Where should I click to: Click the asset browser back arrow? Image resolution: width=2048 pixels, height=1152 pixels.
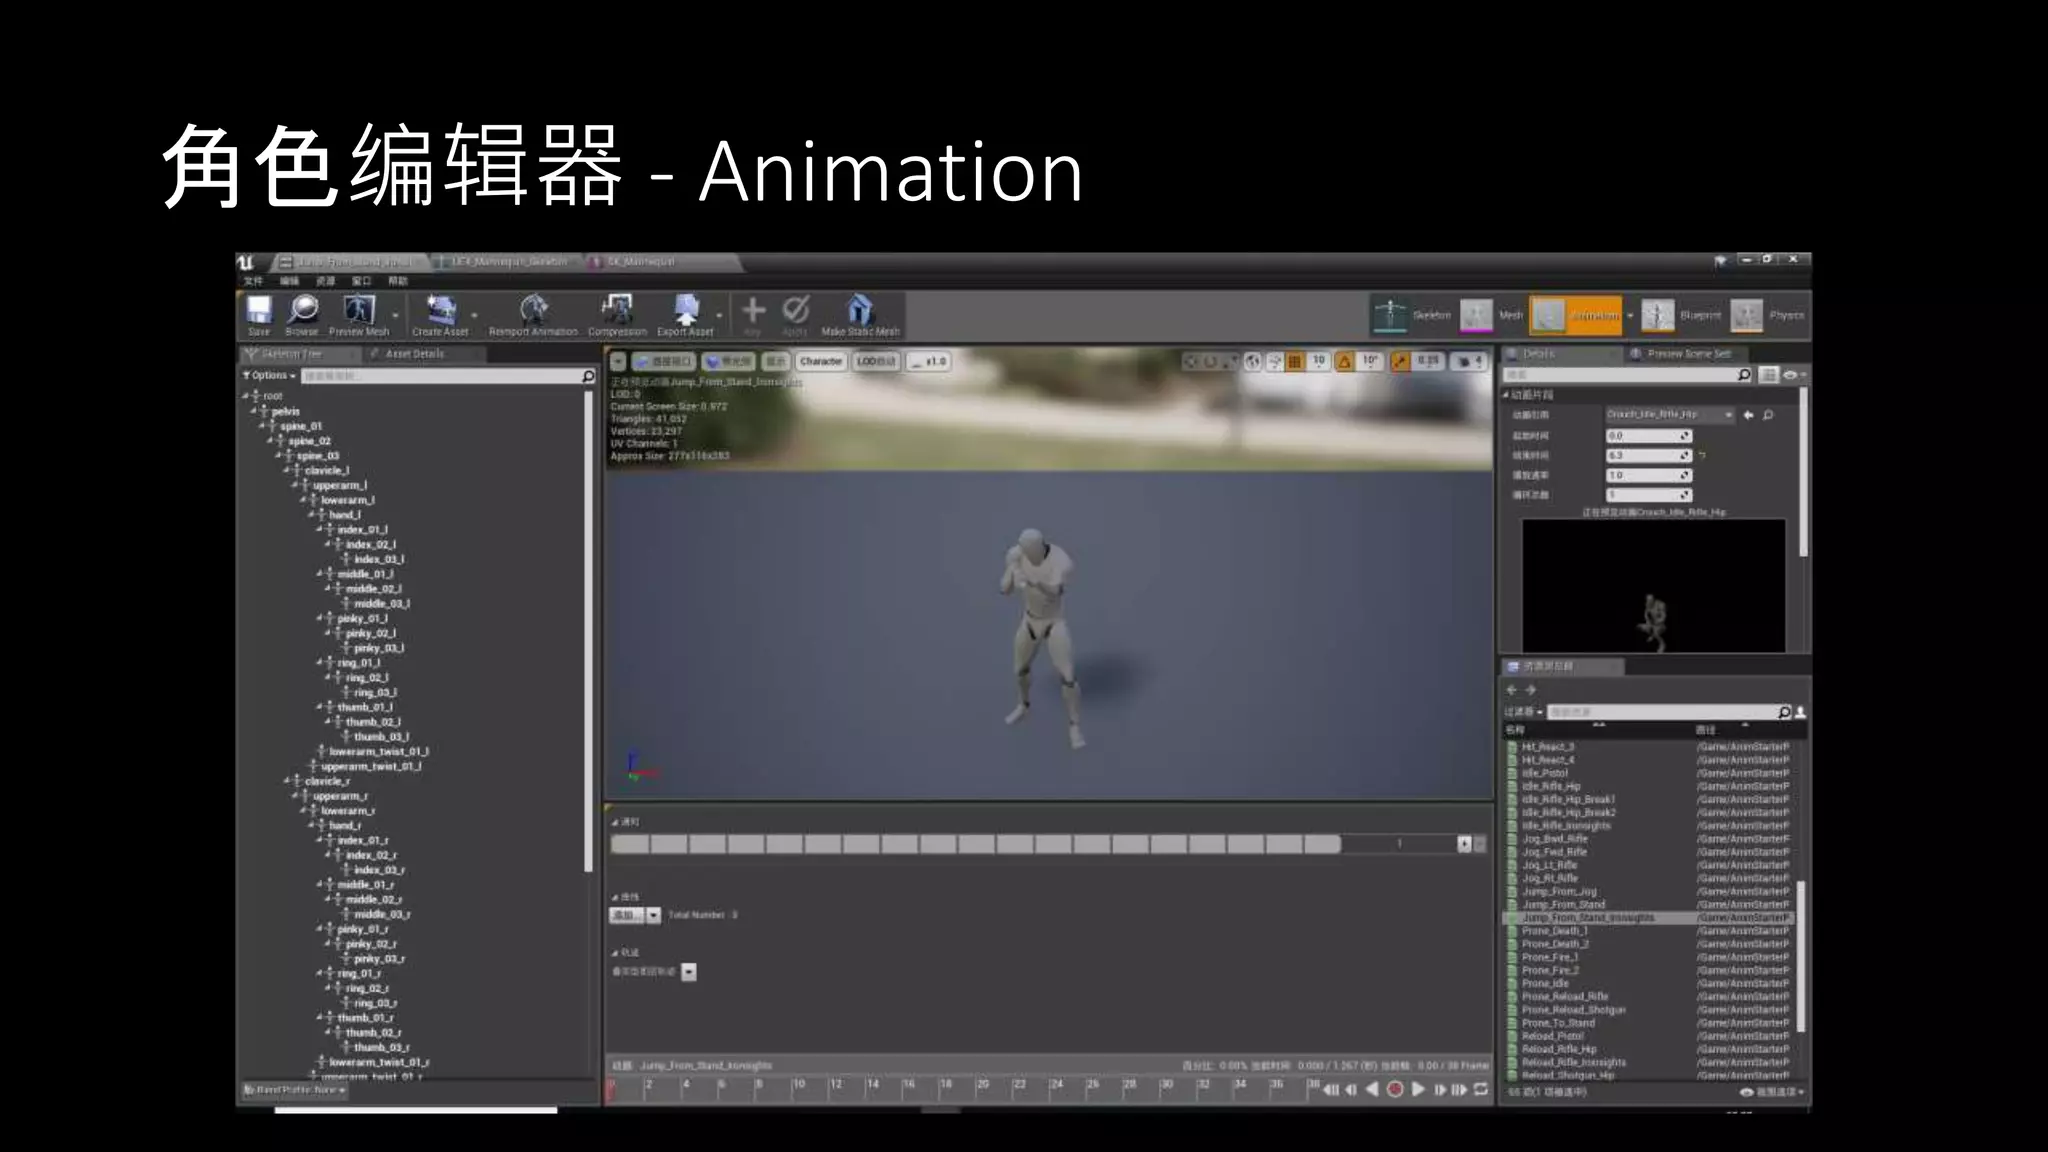coord(1512,690)
